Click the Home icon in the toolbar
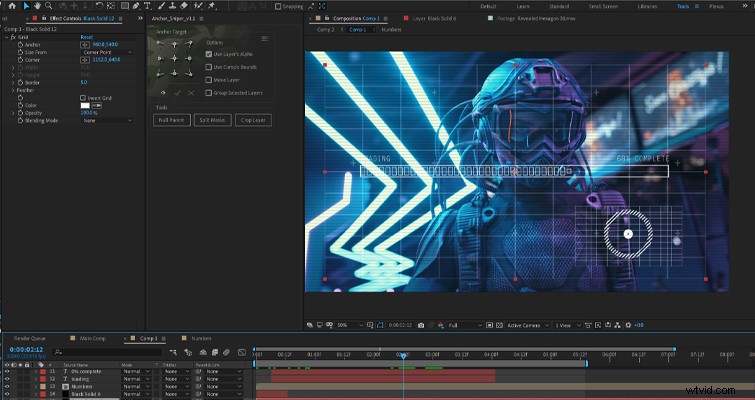The image size is (755, 400). (12, 6)
